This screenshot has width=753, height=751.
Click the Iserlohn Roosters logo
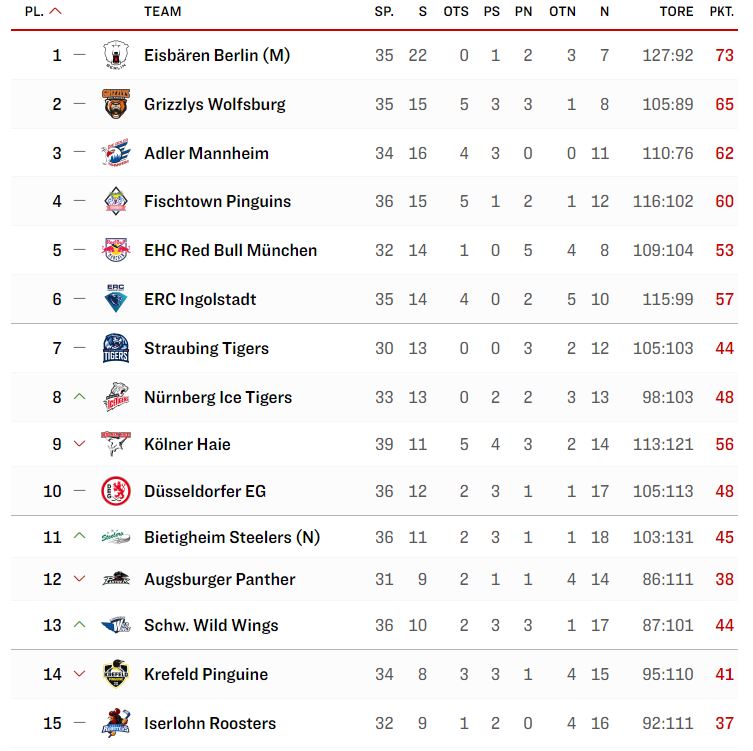click(116, 723)
